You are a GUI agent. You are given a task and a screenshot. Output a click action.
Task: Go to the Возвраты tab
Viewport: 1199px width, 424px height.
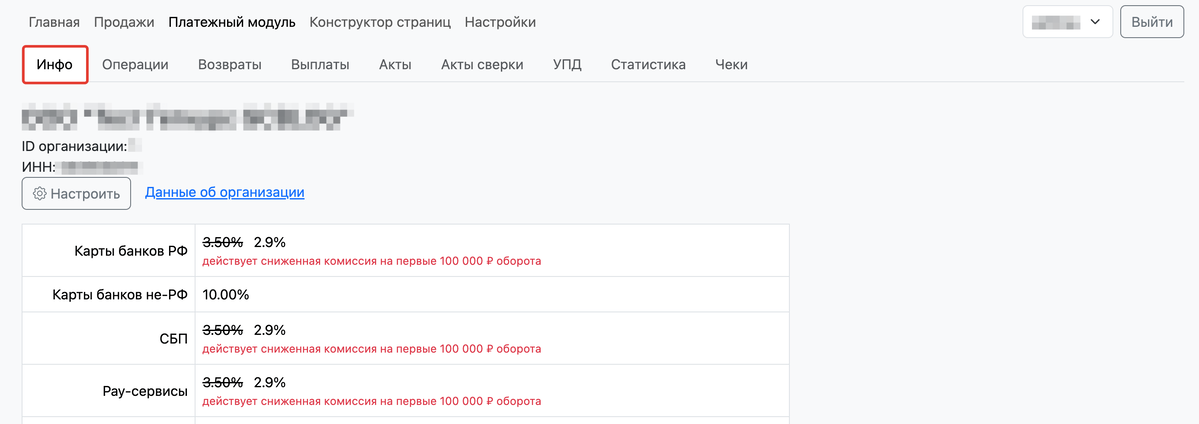[230, 65]
